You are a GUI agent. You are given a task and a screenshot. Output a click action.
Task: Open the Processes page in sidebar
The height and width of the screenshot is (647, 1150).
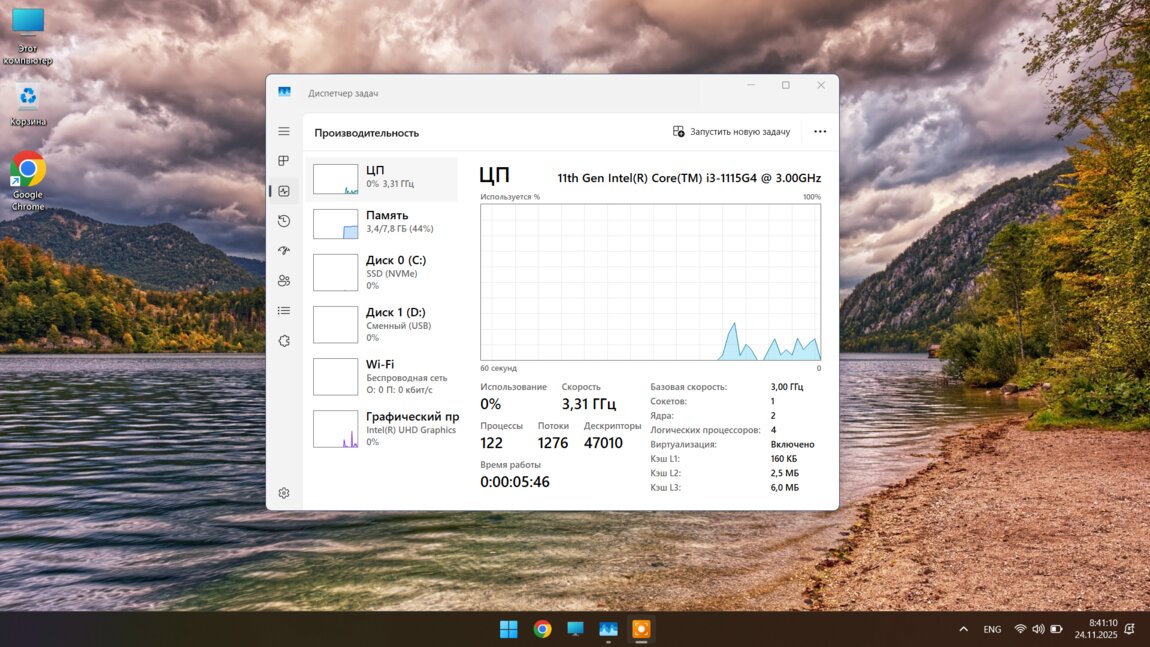(284, 161)
